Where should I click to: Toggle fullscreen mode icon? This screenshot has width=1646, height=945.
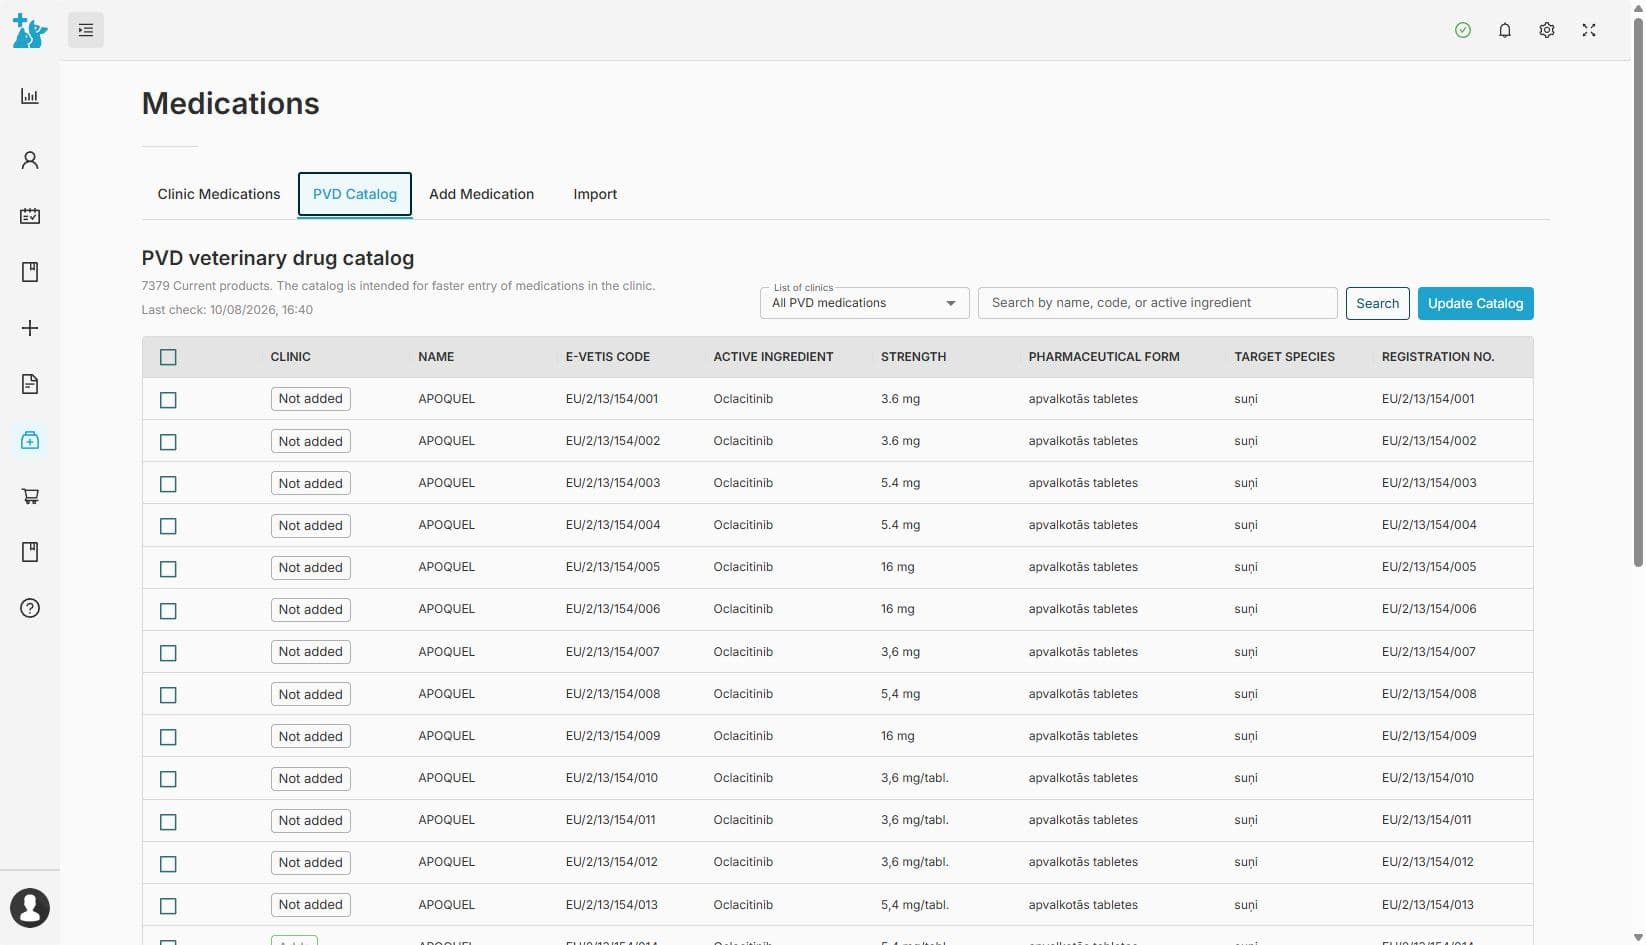[1589, 30]
